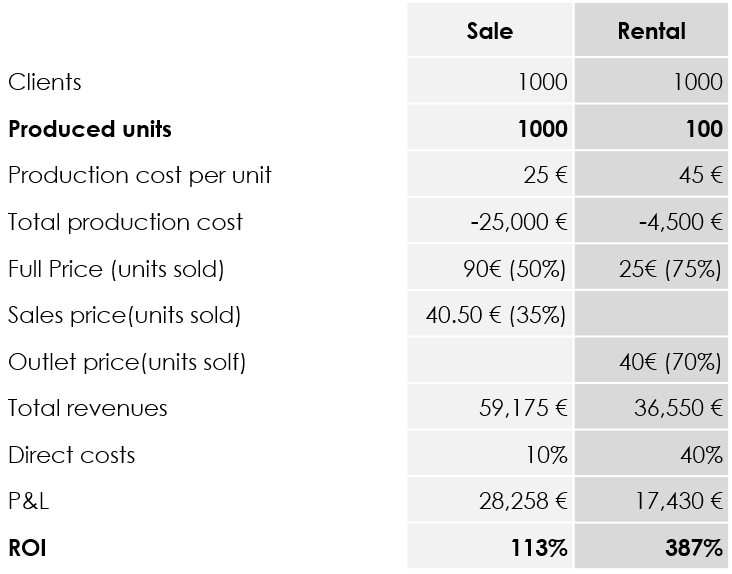Image resolution: width=732 pixels, height=574 pixels.
Task: Click the Direct costs row label
Action: pos(71,455)
